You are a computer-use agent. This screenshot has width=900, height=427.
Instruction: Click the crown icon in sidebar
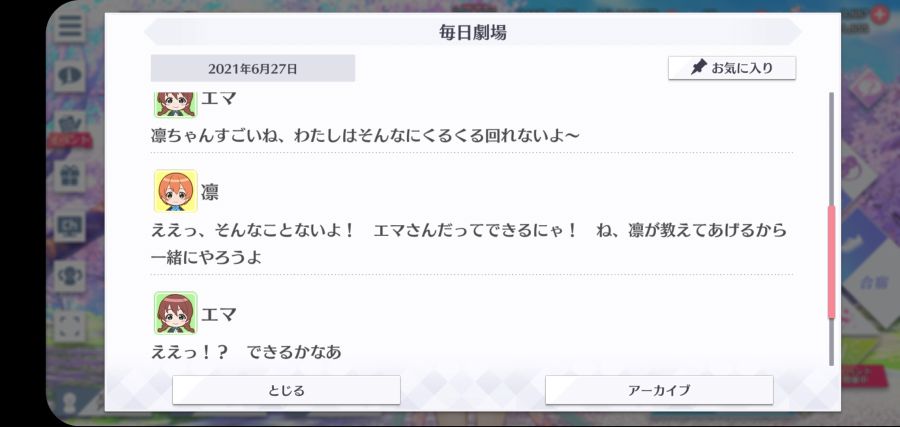pyautogui.click(x=70, y=123)
